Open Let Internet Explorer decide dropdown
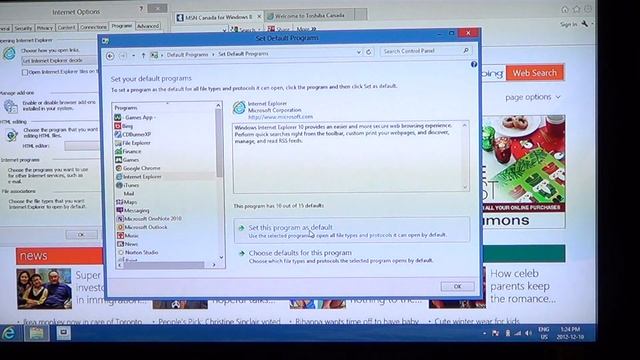The height and width of the screenshot is (360, 640). pyautogui.click(x=59, y=60)
